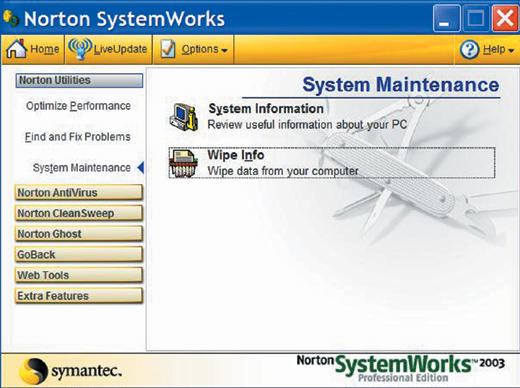This screenshot has width=520, height=388.
Task: Click the Norton SystemWorks title bar icon
Action: click(x=11, y=18)
